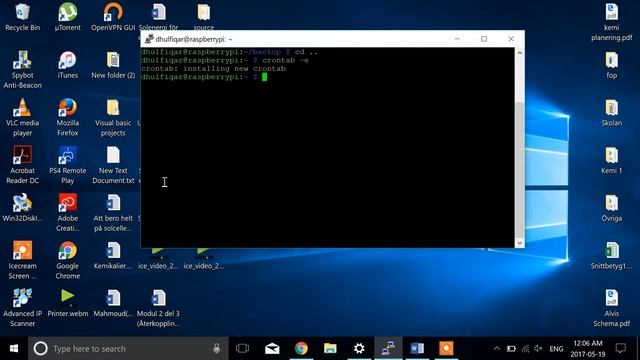This screenshot has width=640, height=360.
Task: Open the Action Center notifications icon
Action: click(x=620, y=349)
